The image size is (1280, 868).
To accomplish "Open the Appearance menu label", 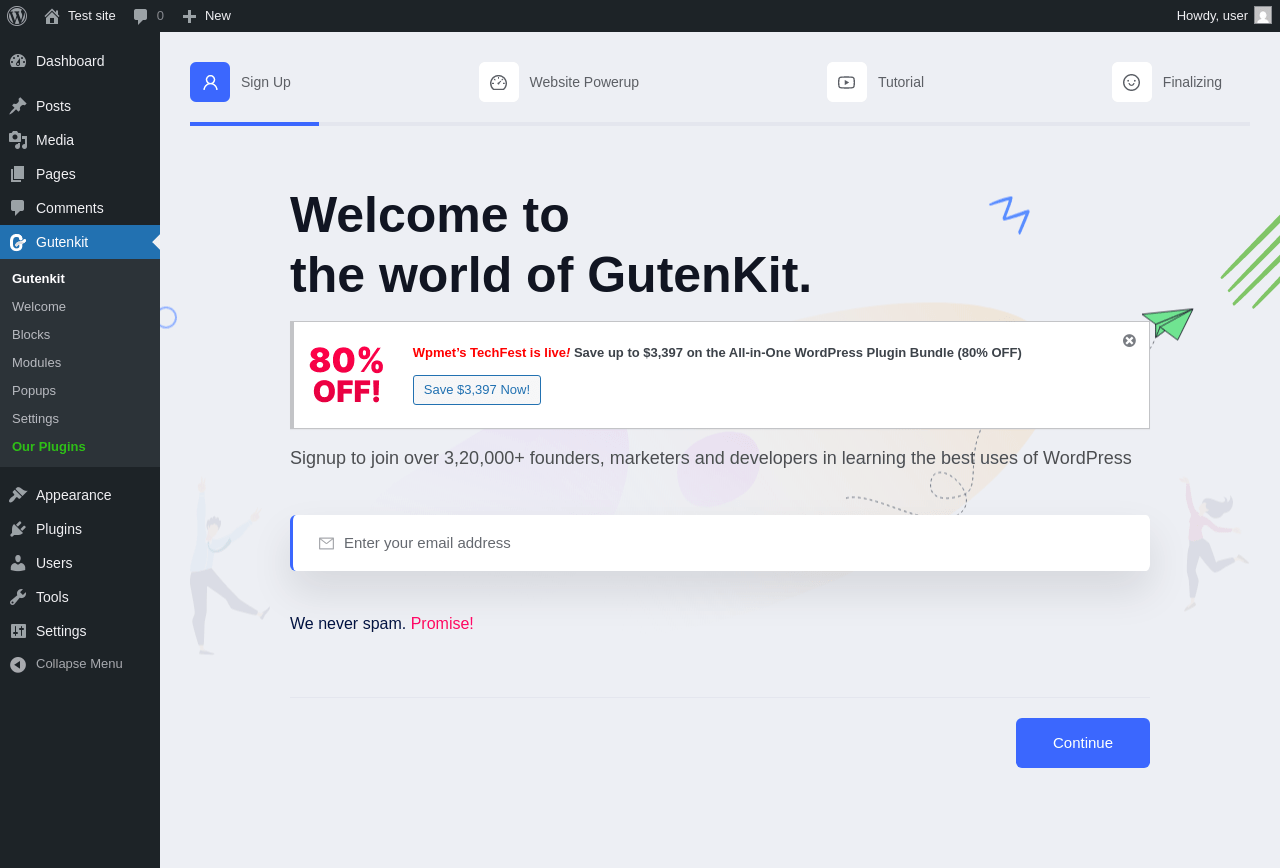I will [74, 495].
